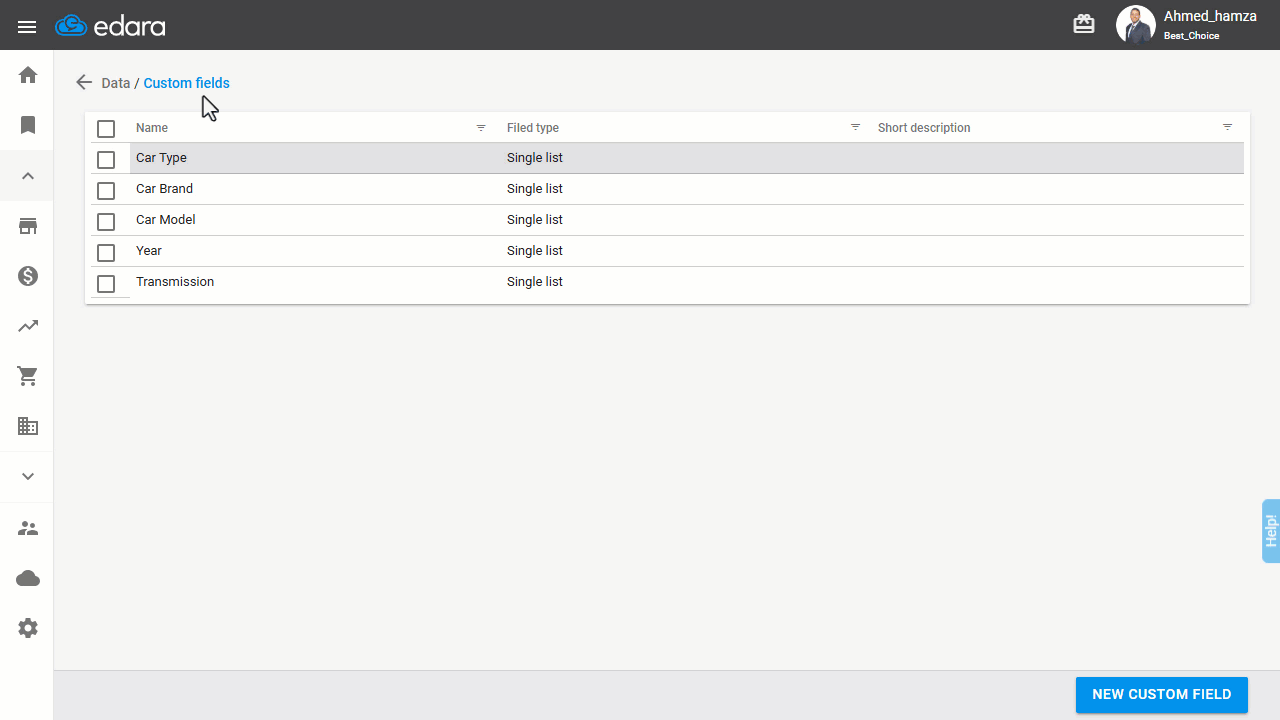Select the Transmission row name
Image resolution: width=1280 pixels, height=720 pixels.
(175, 282)
